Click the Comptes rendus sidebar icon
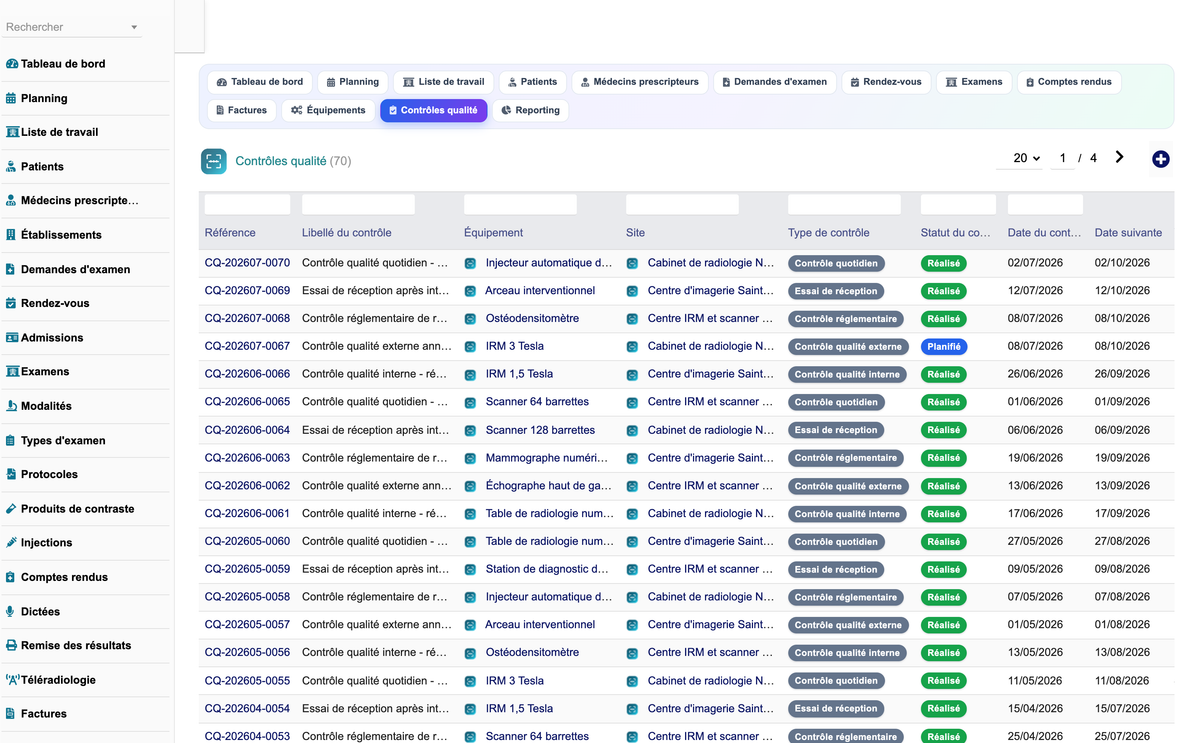Image resolution: width=1200 pixels, height=743 pixels. pyautogui.click(x=11, y=577)
